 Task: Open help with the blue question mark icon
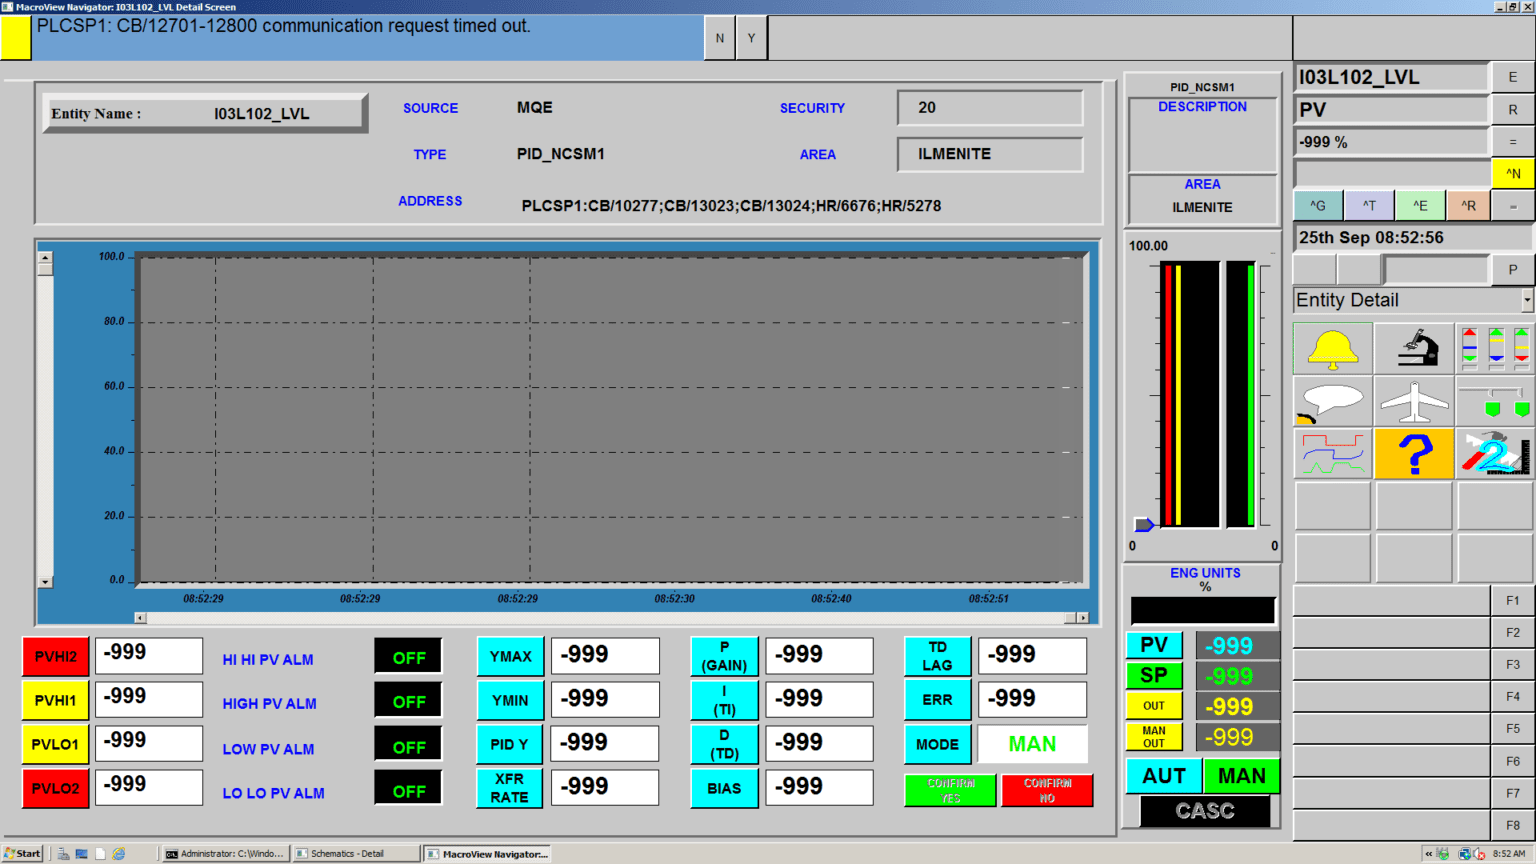(x=1412, y=453)
